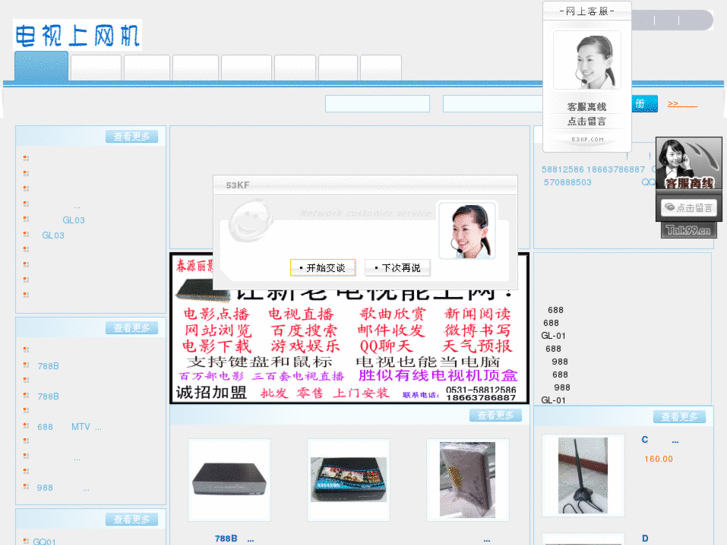The image size is (727, 545).
Task: Click 查看更多 above the center product thumbnails
Action: tap(496, 416)
